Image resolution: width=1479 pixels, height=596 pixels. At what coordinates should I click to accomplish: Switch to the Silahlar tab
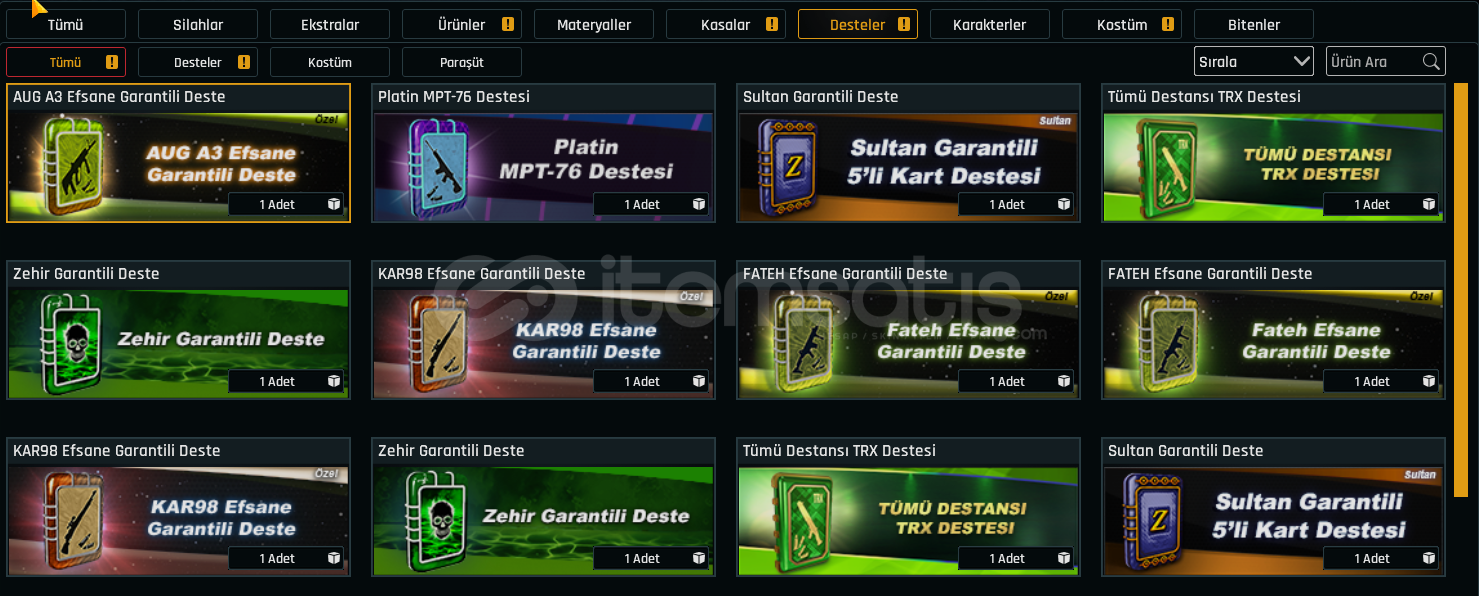[198, 24]
